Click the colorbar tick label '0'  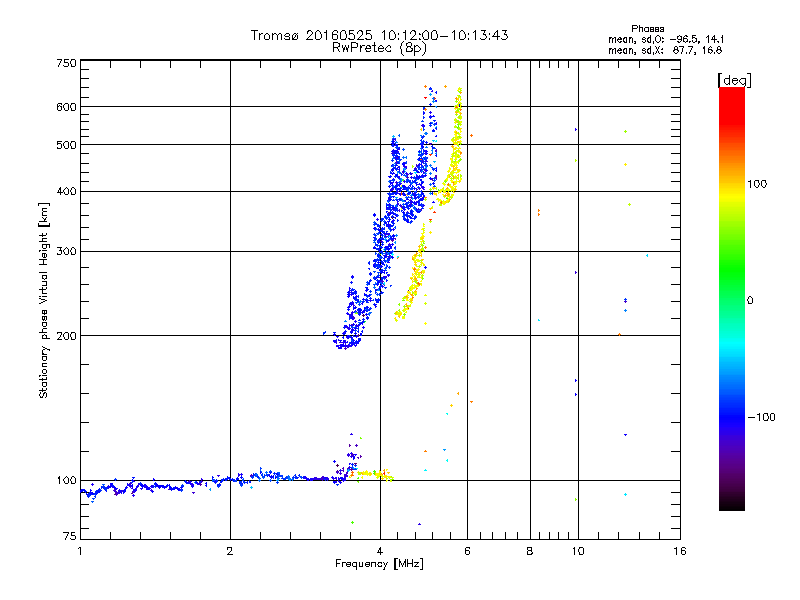click(x=750, y=300)
